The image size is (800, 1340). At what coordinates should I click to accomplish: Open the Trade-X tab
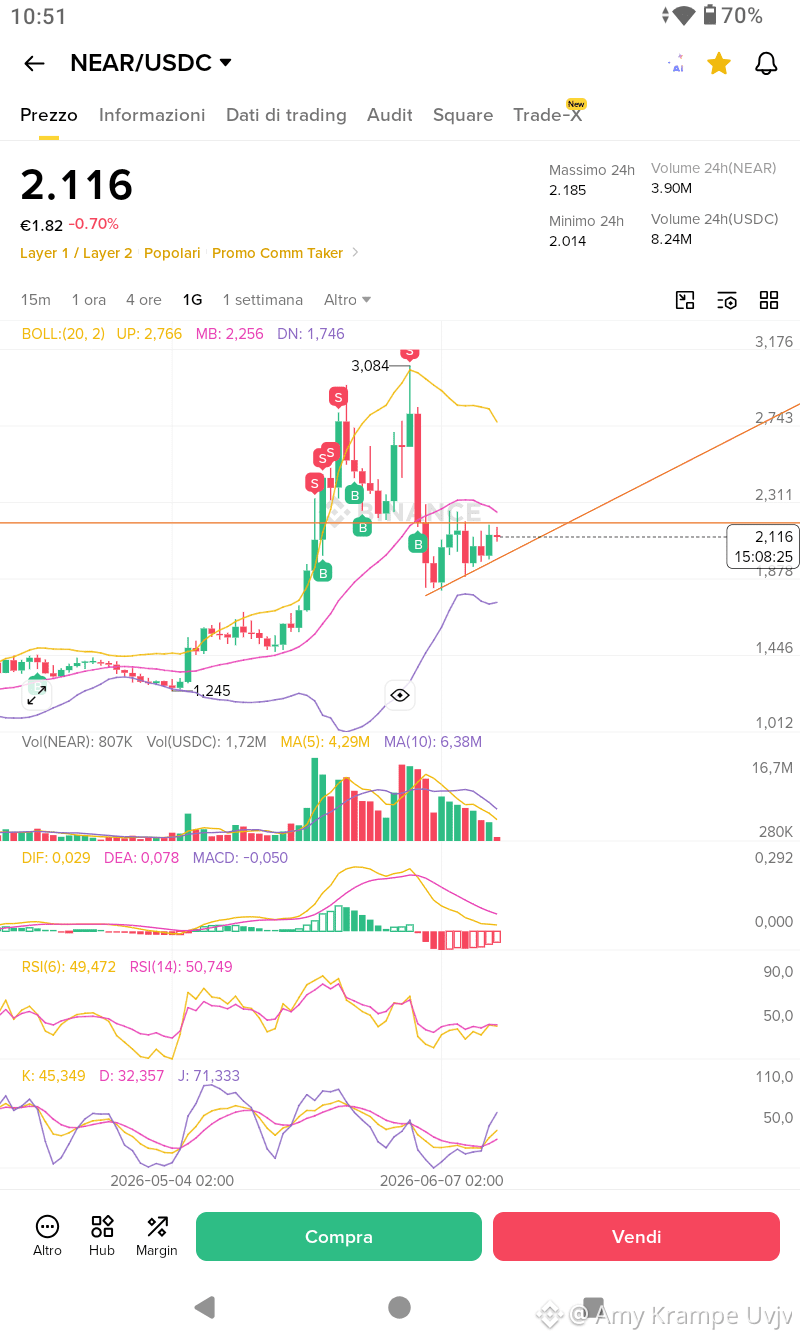point(548,114)
